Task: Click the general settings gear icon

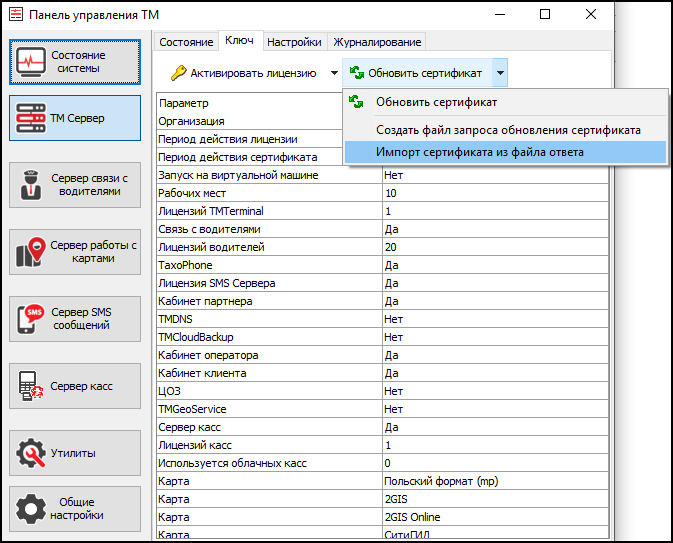Action: coord(32,508)
